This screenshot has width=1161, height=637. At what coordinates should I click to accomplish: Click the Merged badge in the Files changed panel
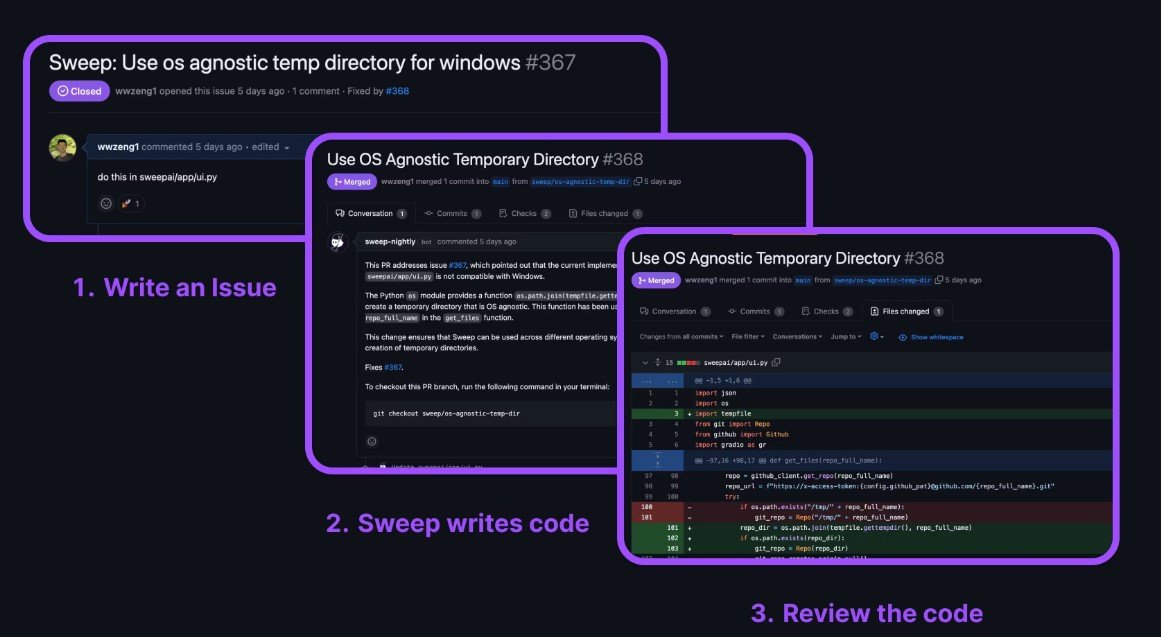pyautogui.click(x=656, y=280)
